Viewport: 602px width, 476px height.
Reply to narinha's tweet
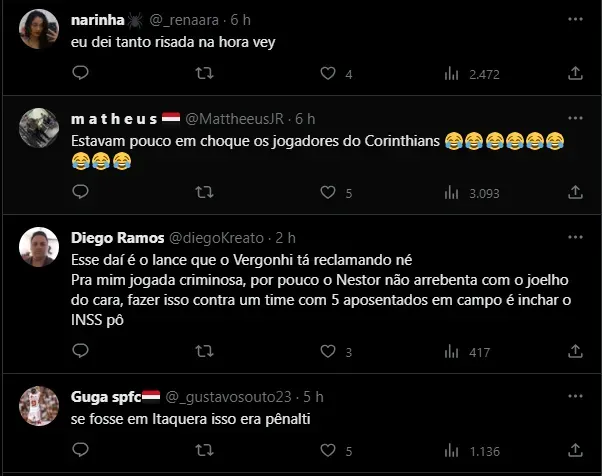pos(80,74)
